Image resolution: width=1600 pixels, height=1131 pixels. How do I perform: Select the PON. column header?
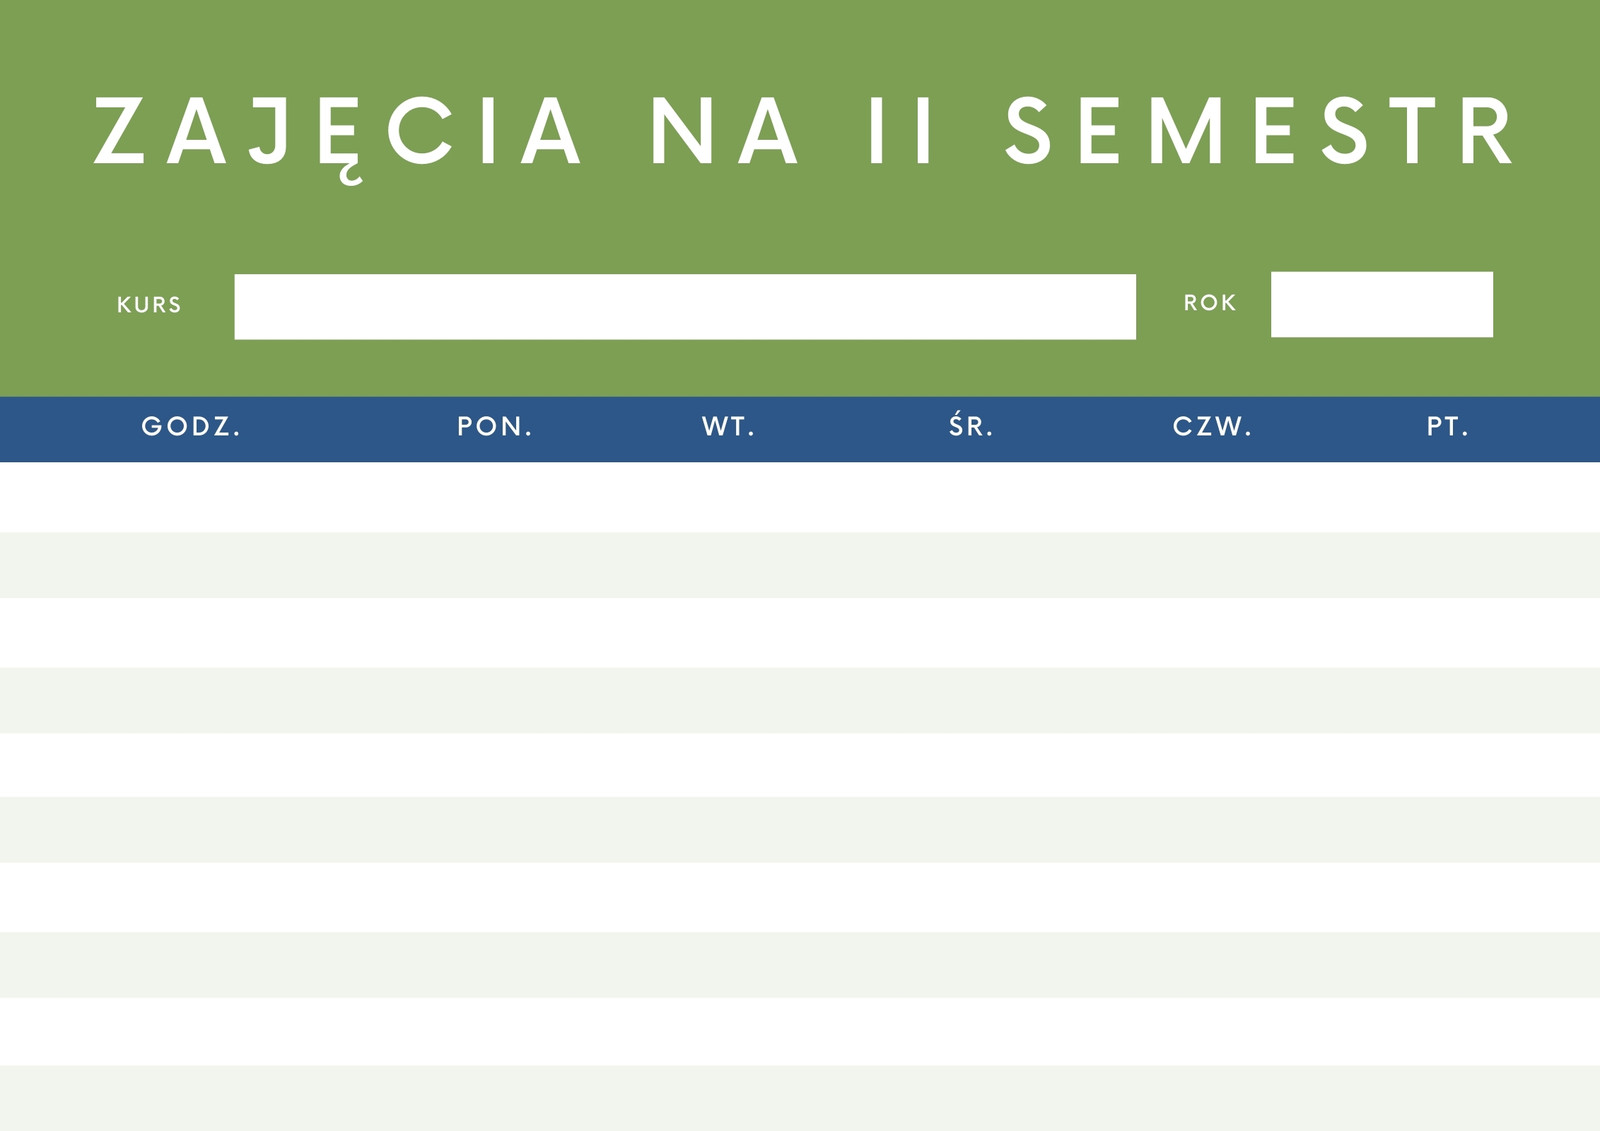click(x=495, y=427)
